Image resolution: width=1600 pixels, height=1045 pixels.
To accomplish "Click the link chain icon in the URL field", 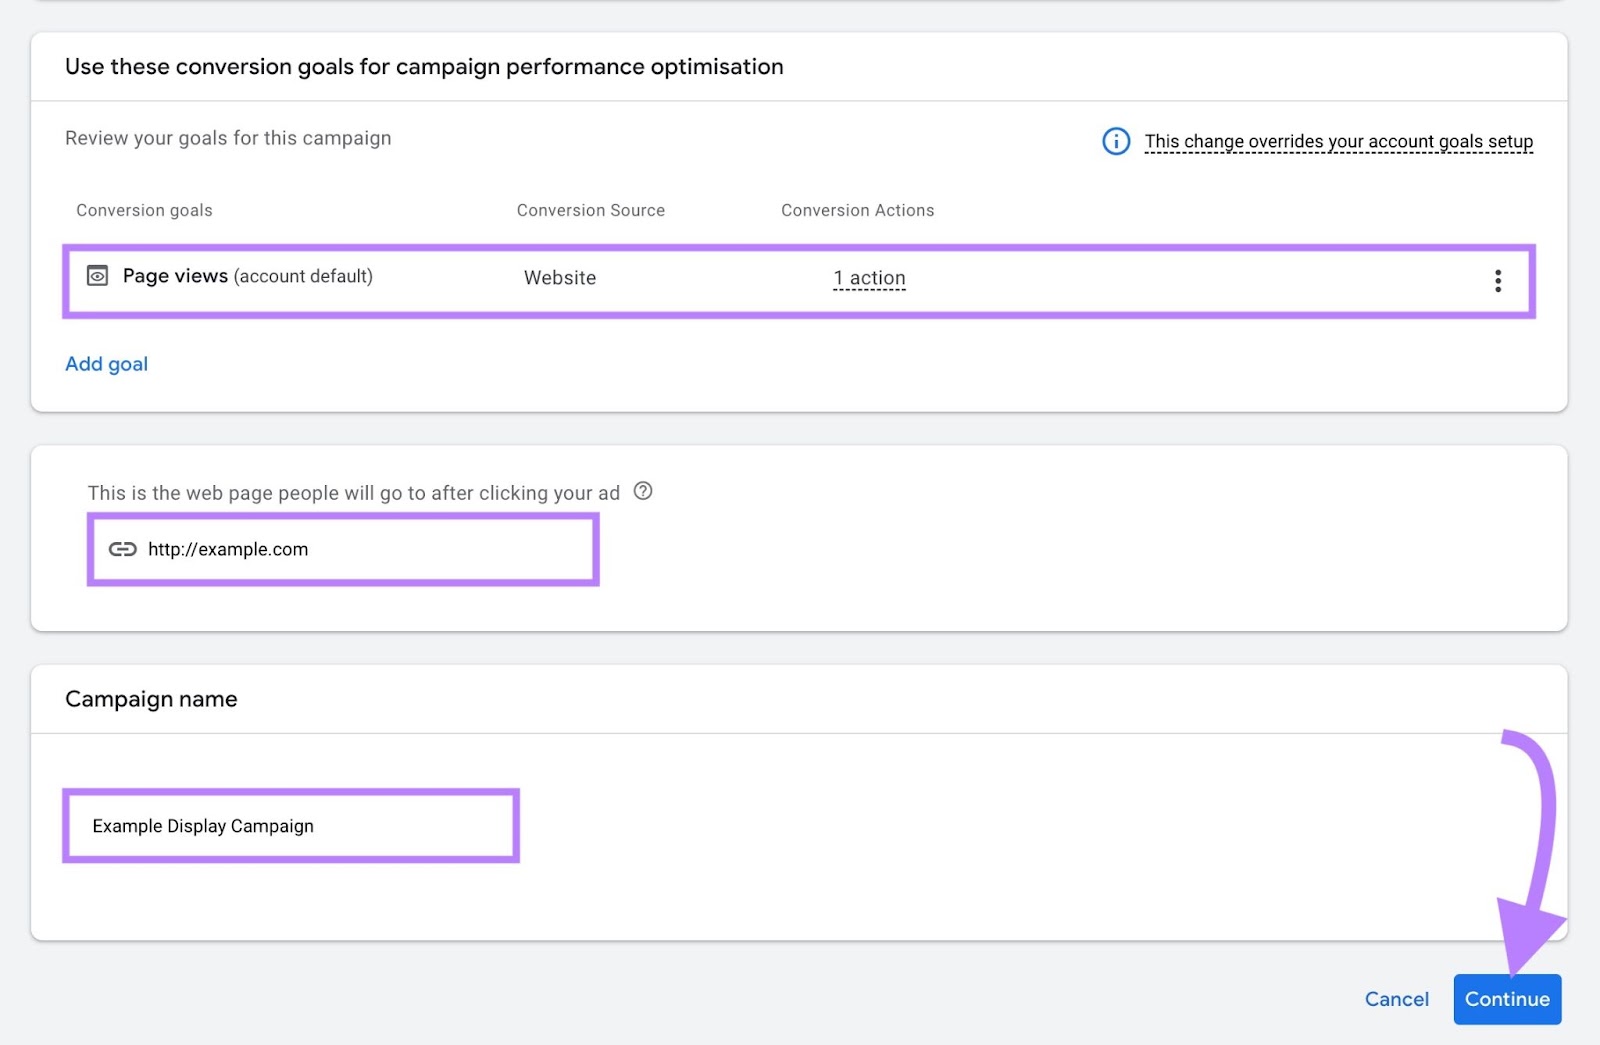I will tap(121, 549).
